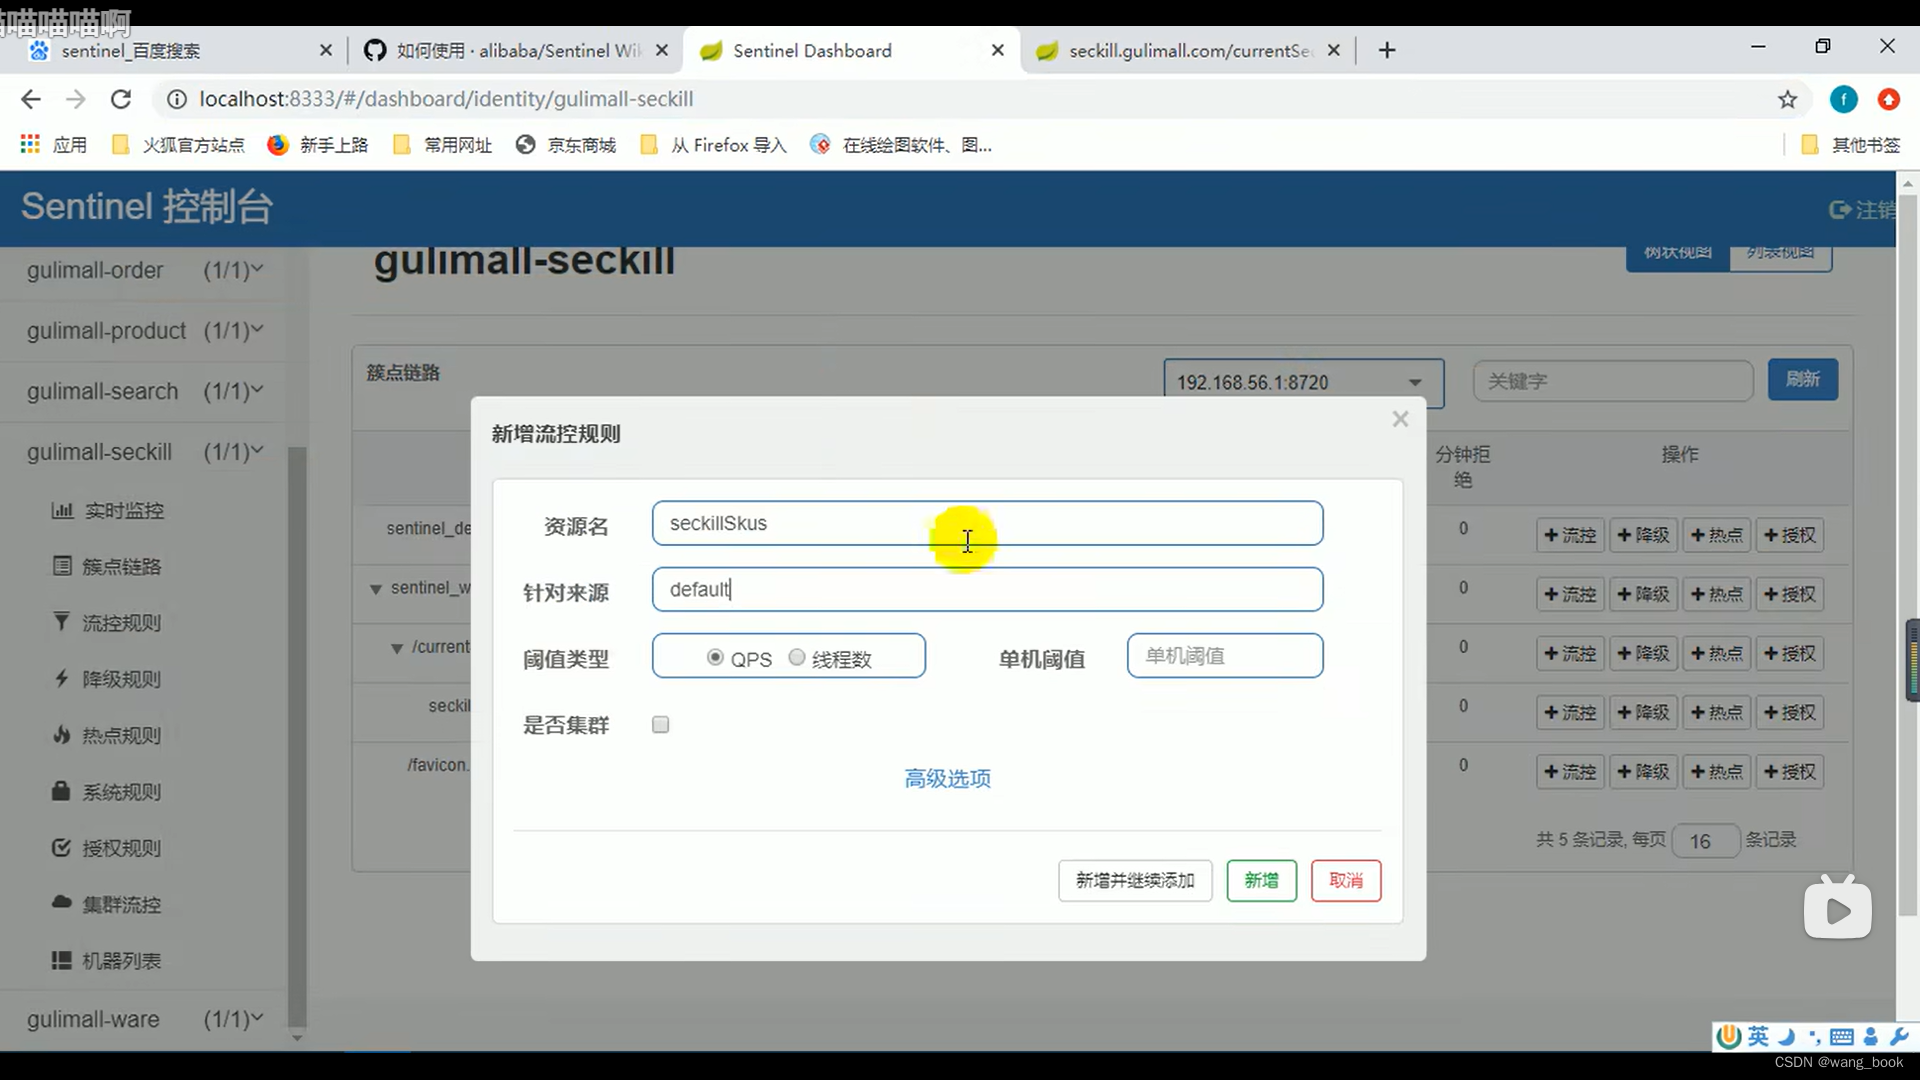Select 系统规则 in the sidebar
Screen dimensions: 1920x1080
tap(119, 791)
